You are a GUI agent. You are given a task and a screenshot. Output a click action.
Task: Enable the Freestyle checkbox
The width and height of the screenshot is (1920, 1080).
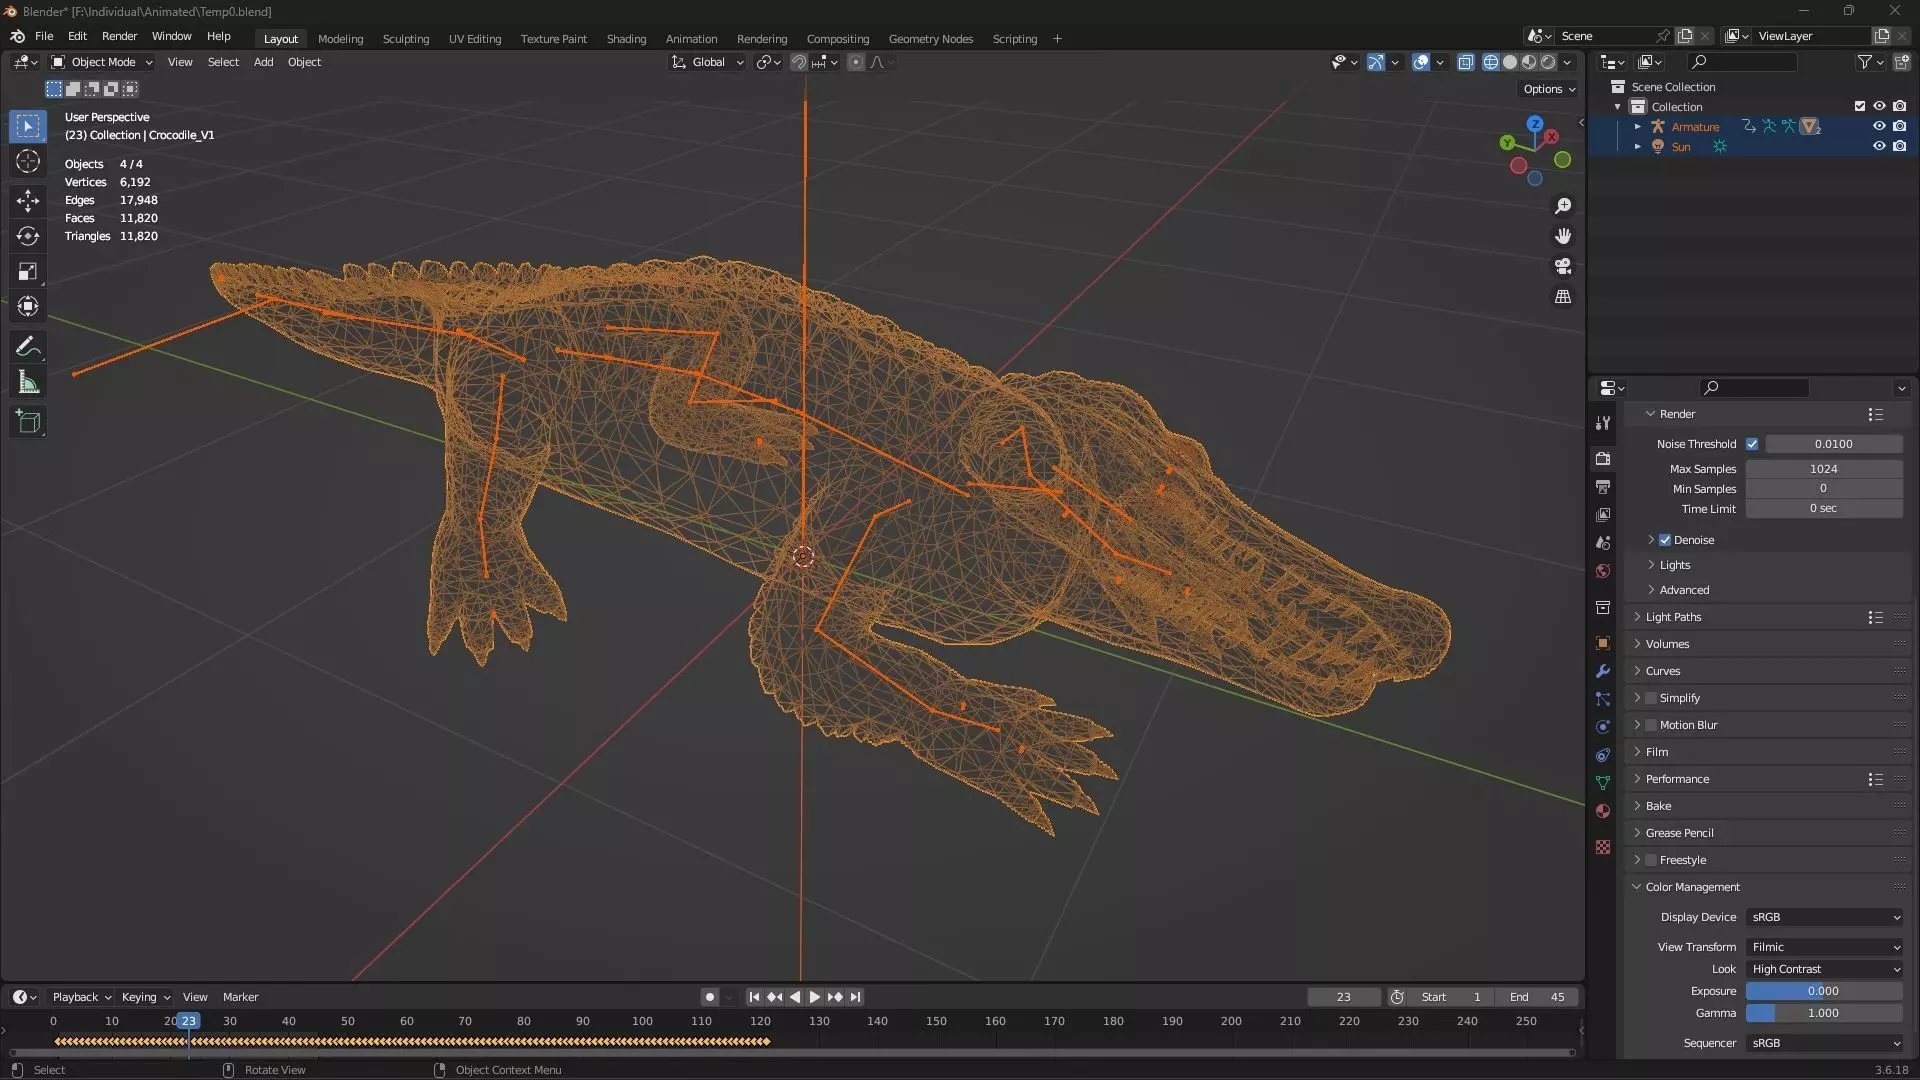[1651, 860]
